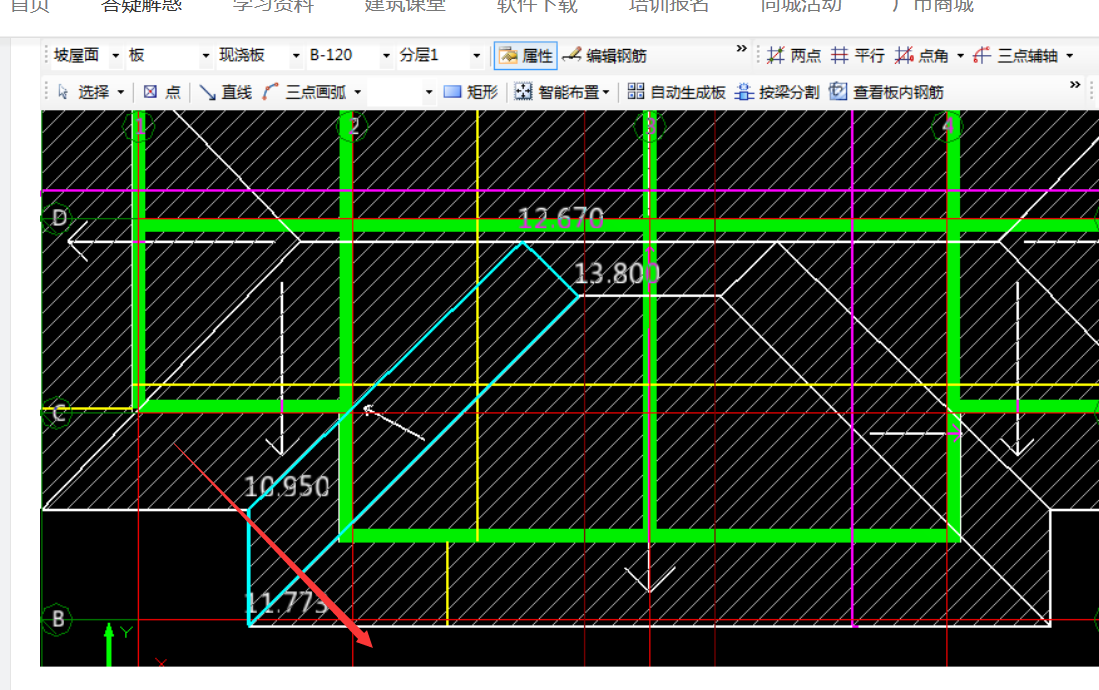The height and width of the screenshot is (690, 1099).
Task: Open the 答疑解惑 navigation tab
Action: tap(142, 6)
